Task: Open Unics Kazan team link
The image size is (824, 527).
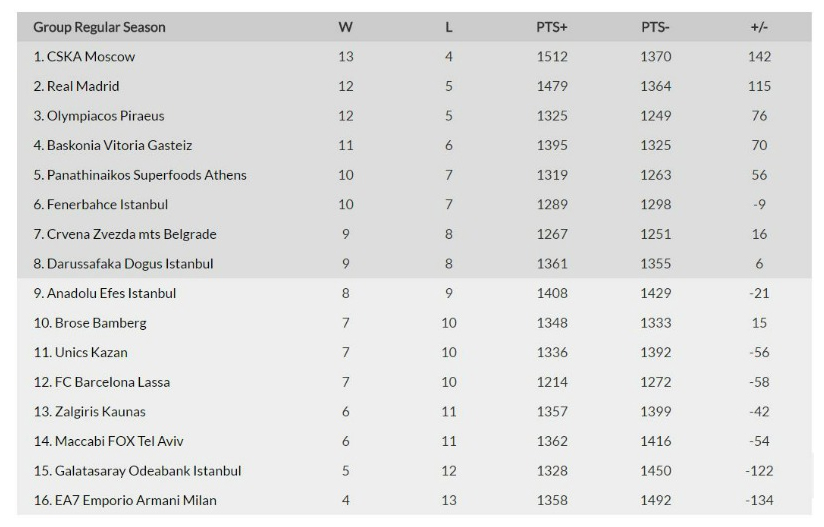Action: coord(80,353)
